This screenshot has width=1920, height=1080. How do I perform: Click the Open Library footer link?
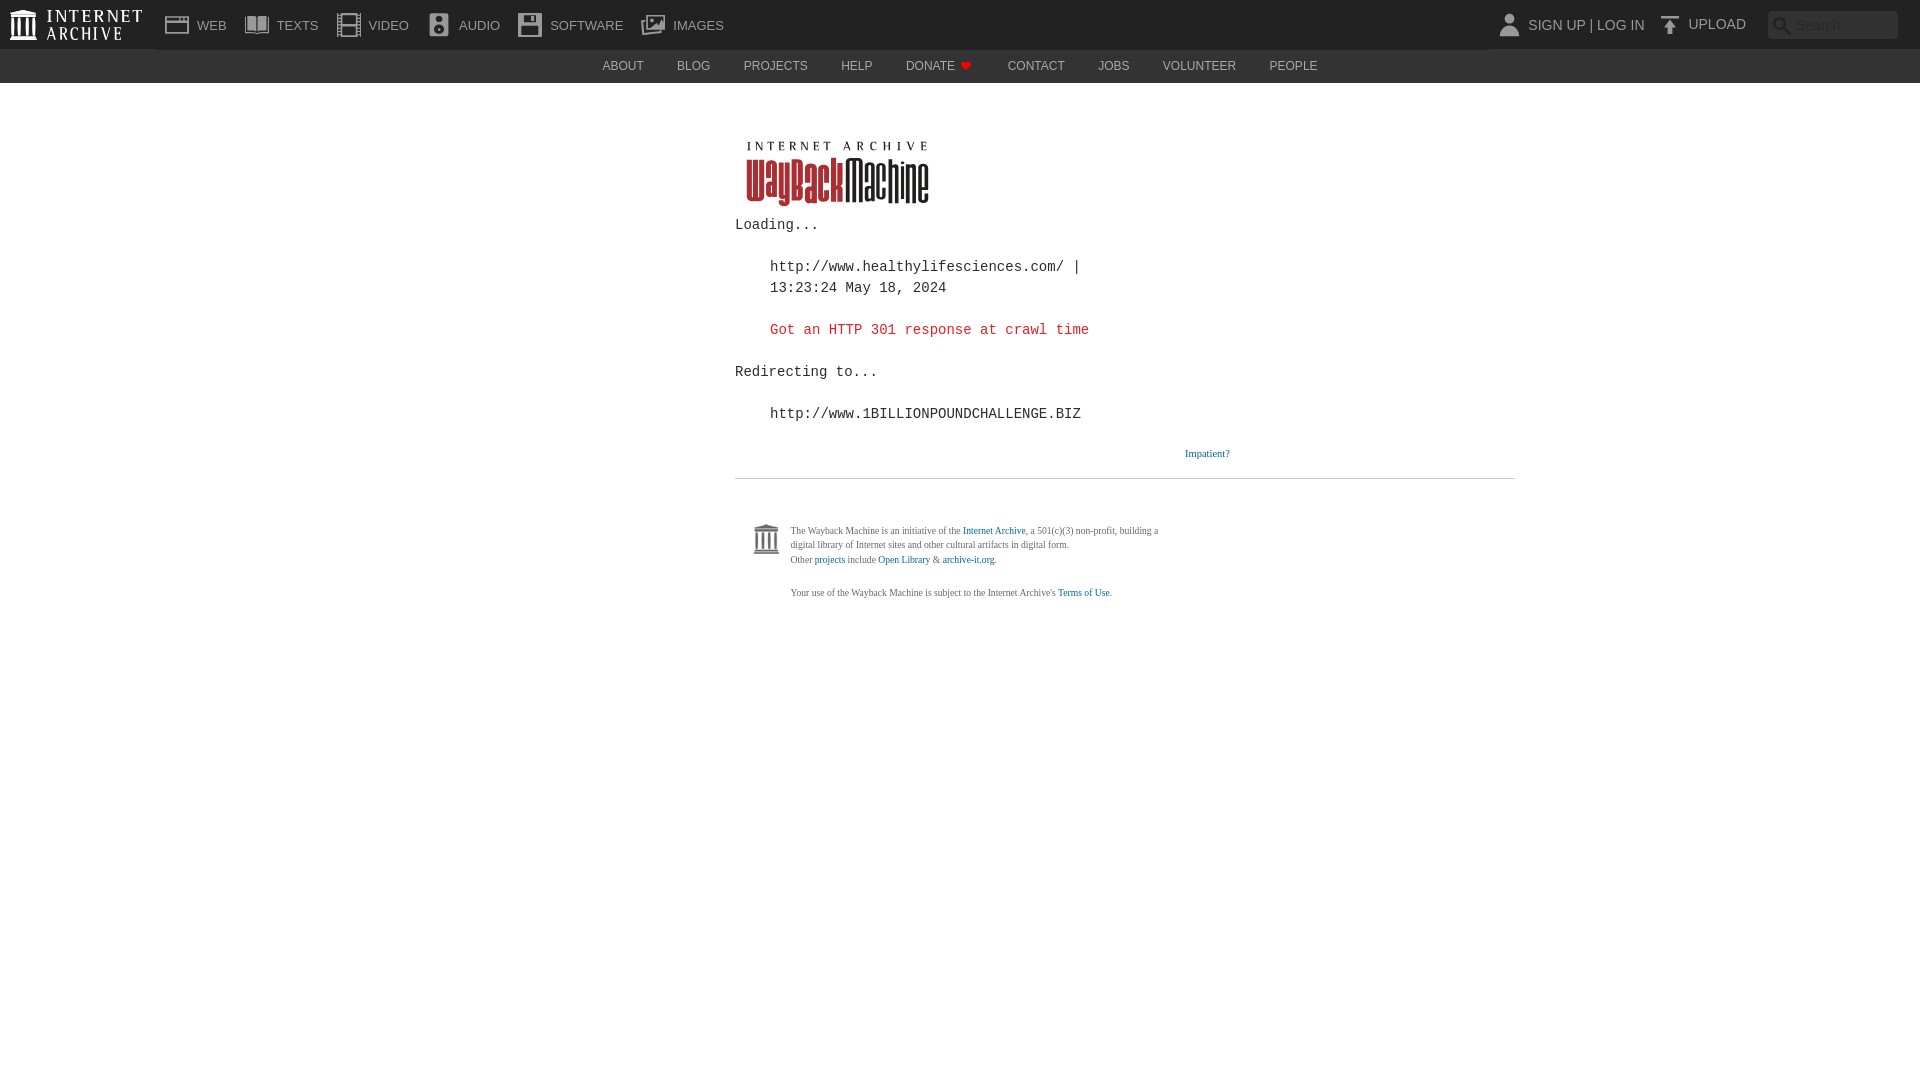pos(903,560)
